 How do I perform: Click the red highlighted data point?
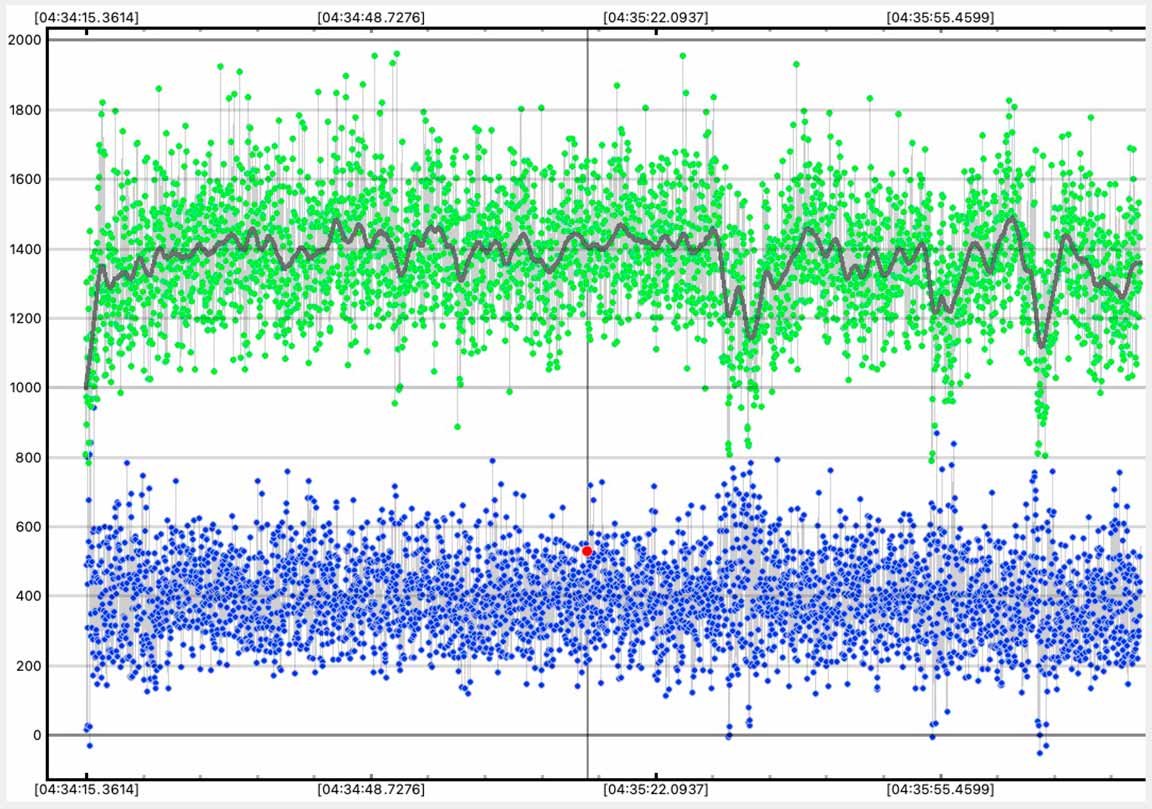(587, 551)
